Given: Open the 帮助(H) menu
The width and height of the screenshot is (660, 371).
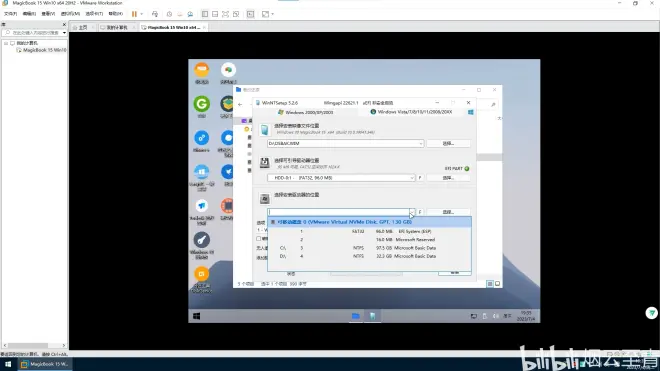Looking at the screenshot, I should pyautogui.click(x=116, y=14).
